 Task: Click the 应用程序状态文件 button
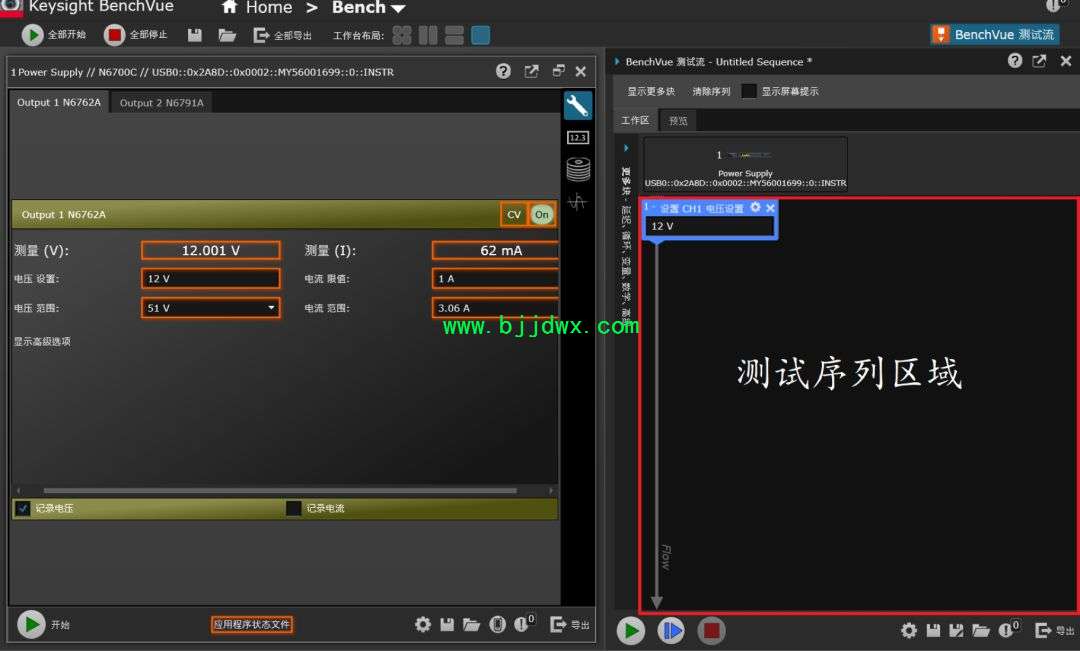click(252, 624)
